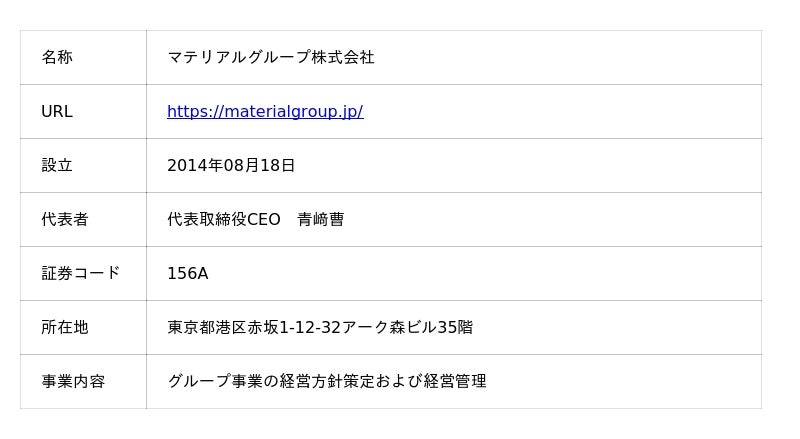Select the 所在地 label cell

coord(65,328)
